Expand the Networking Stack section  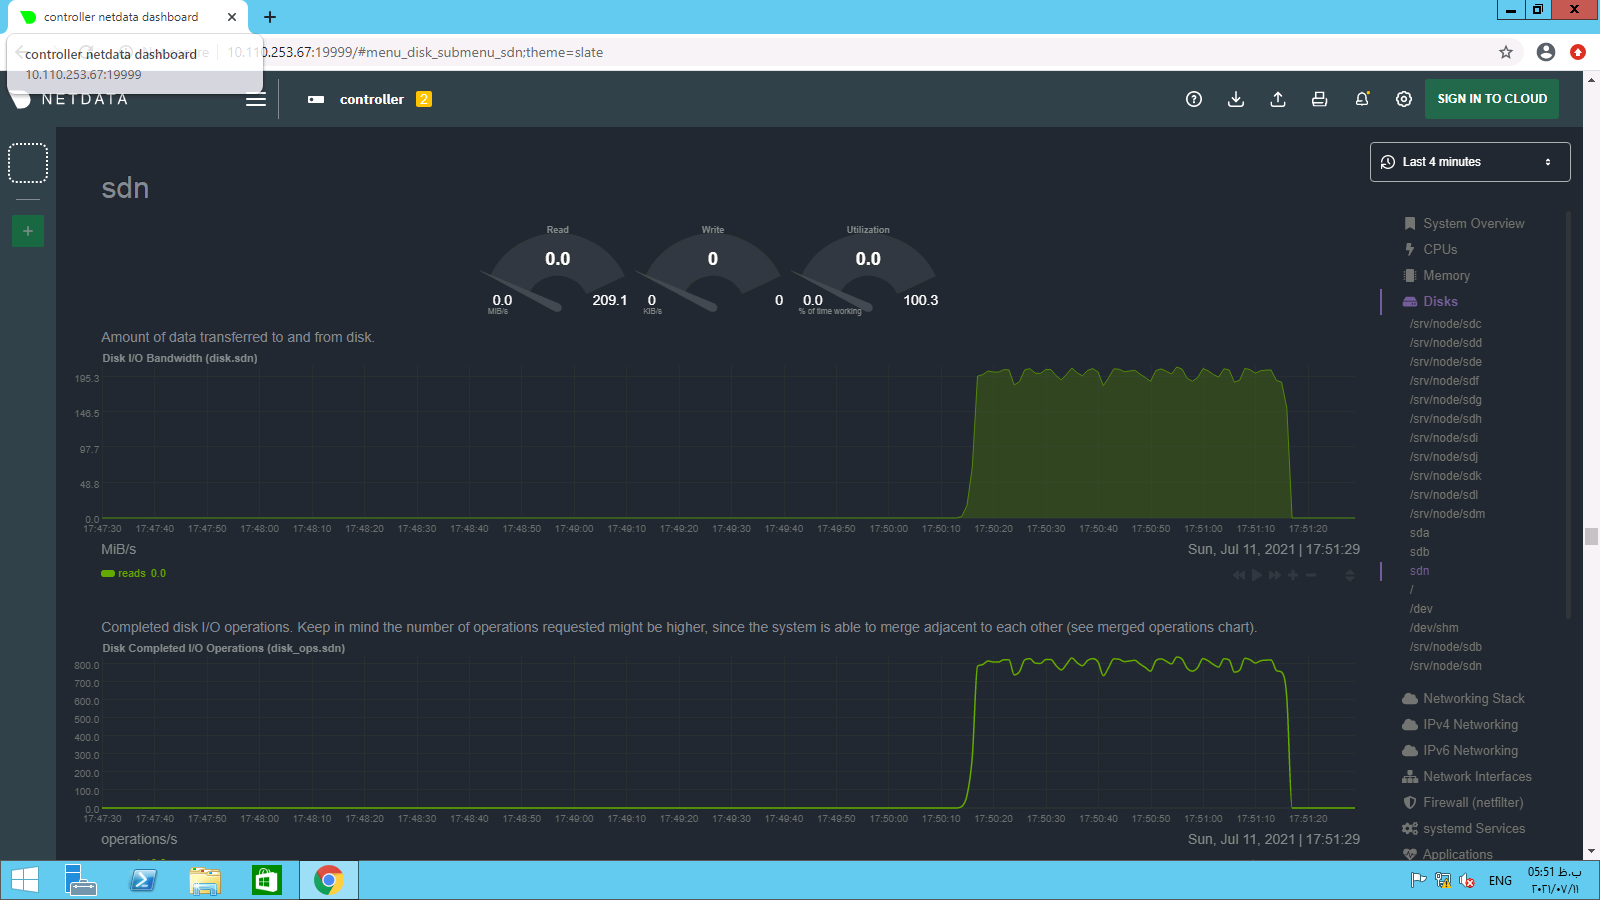point(1473,698)
